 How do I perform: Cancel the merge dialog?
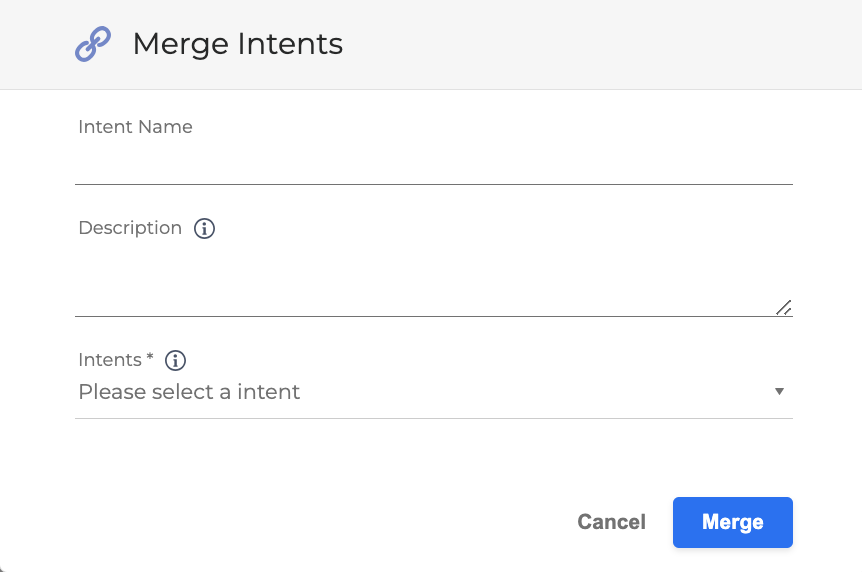click(611, 522)
